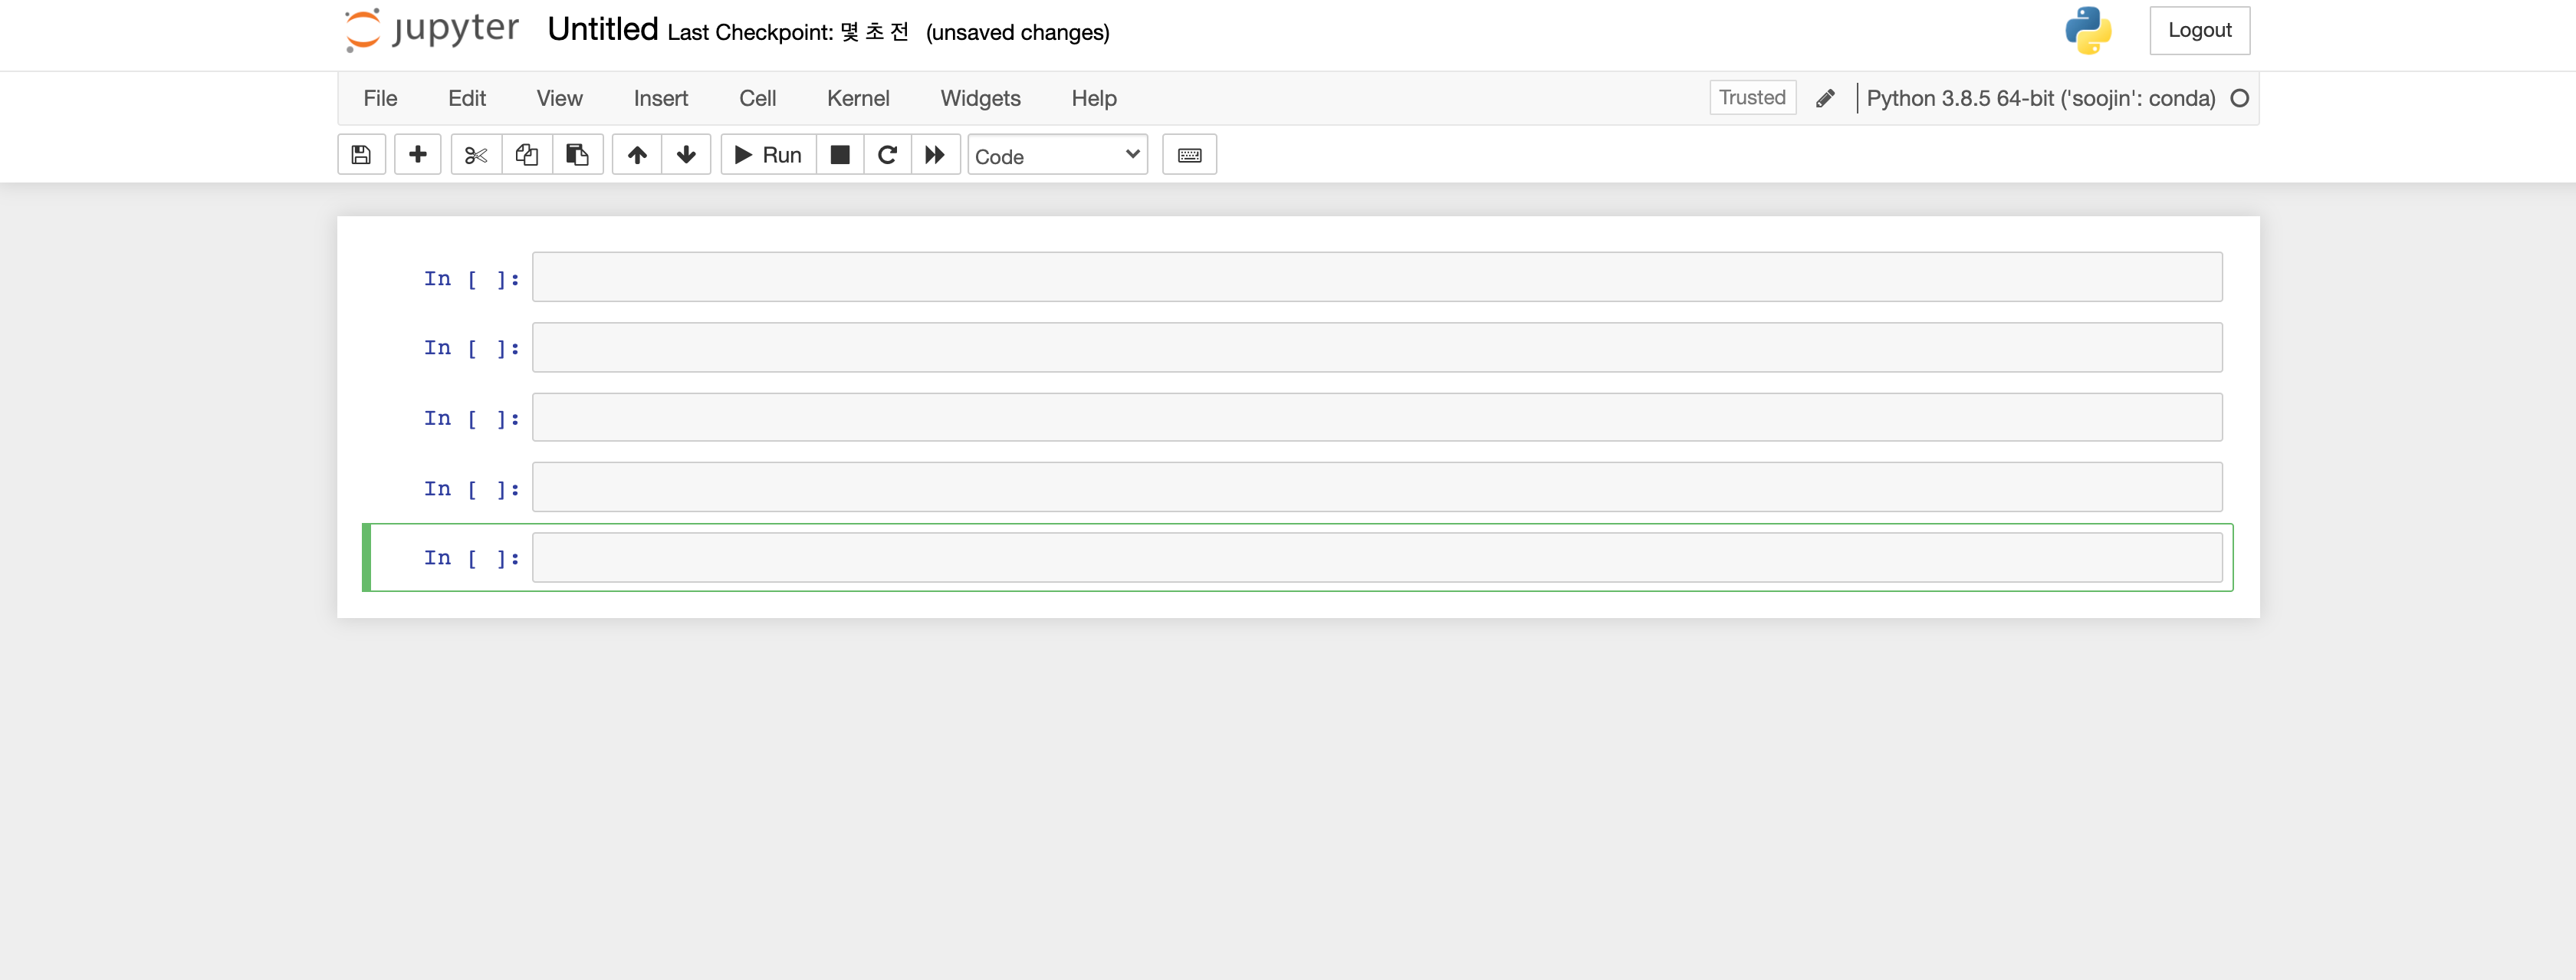This screenshot has width=2576, height=980.
Task: Click the Logout button
Action: 2199,30
